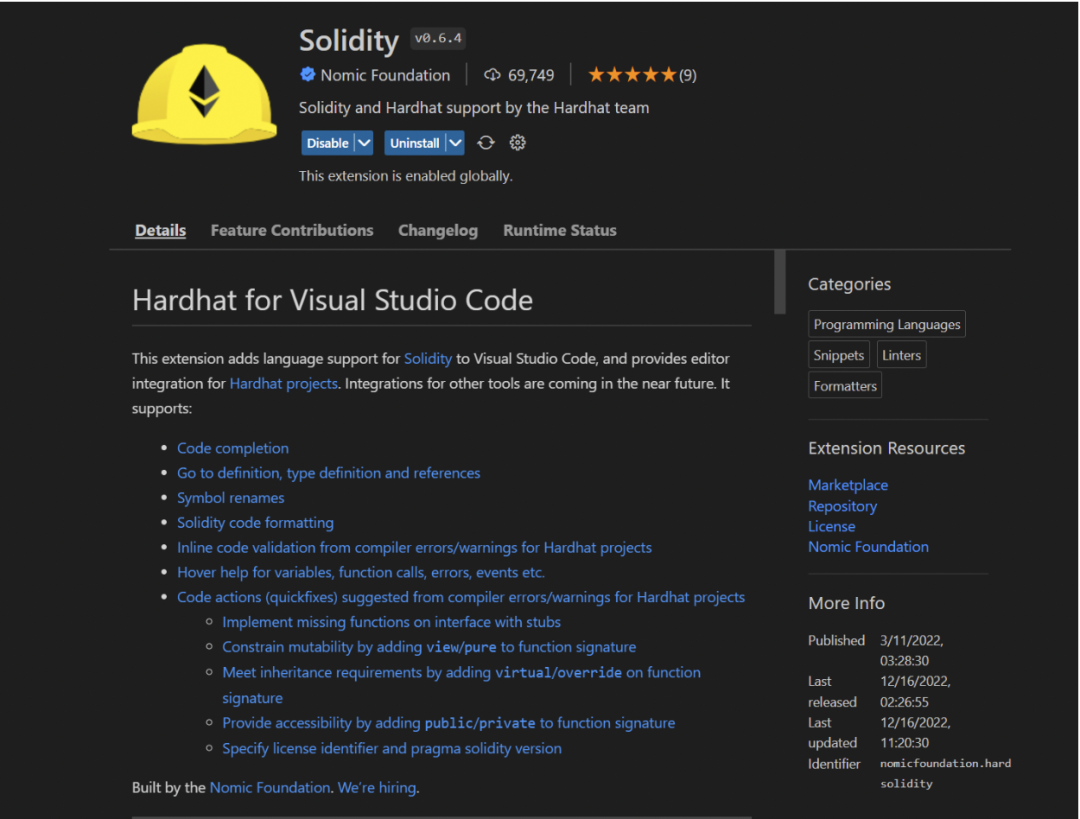Switch to the Details tab
Image resolution: width=1080 pixels, height=819 pixels.
160,230
